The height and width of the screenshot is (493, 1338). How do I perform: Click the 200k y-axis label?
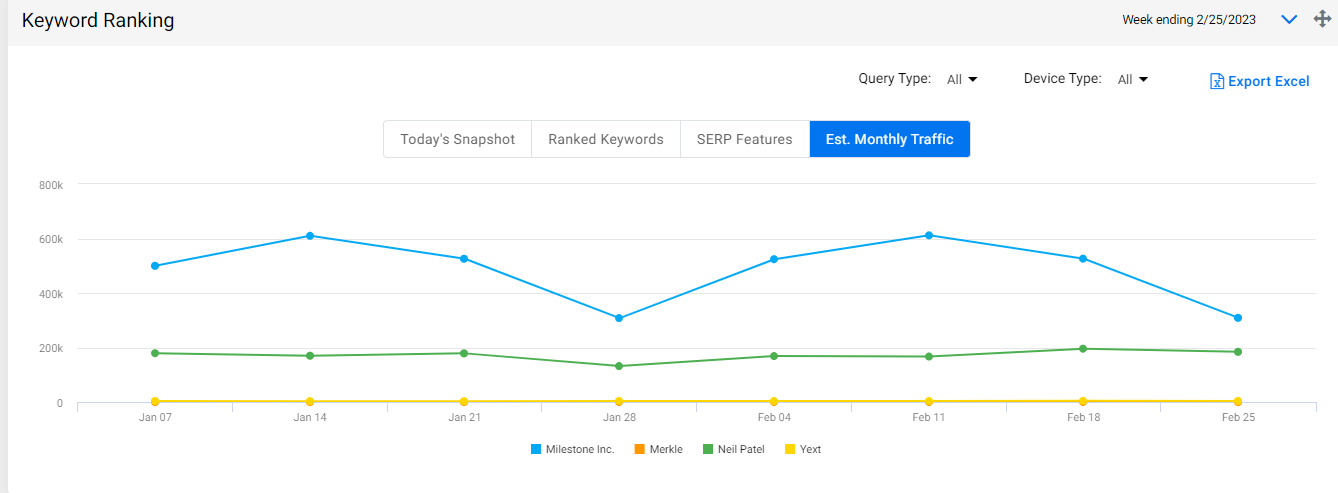coord(51,349)
